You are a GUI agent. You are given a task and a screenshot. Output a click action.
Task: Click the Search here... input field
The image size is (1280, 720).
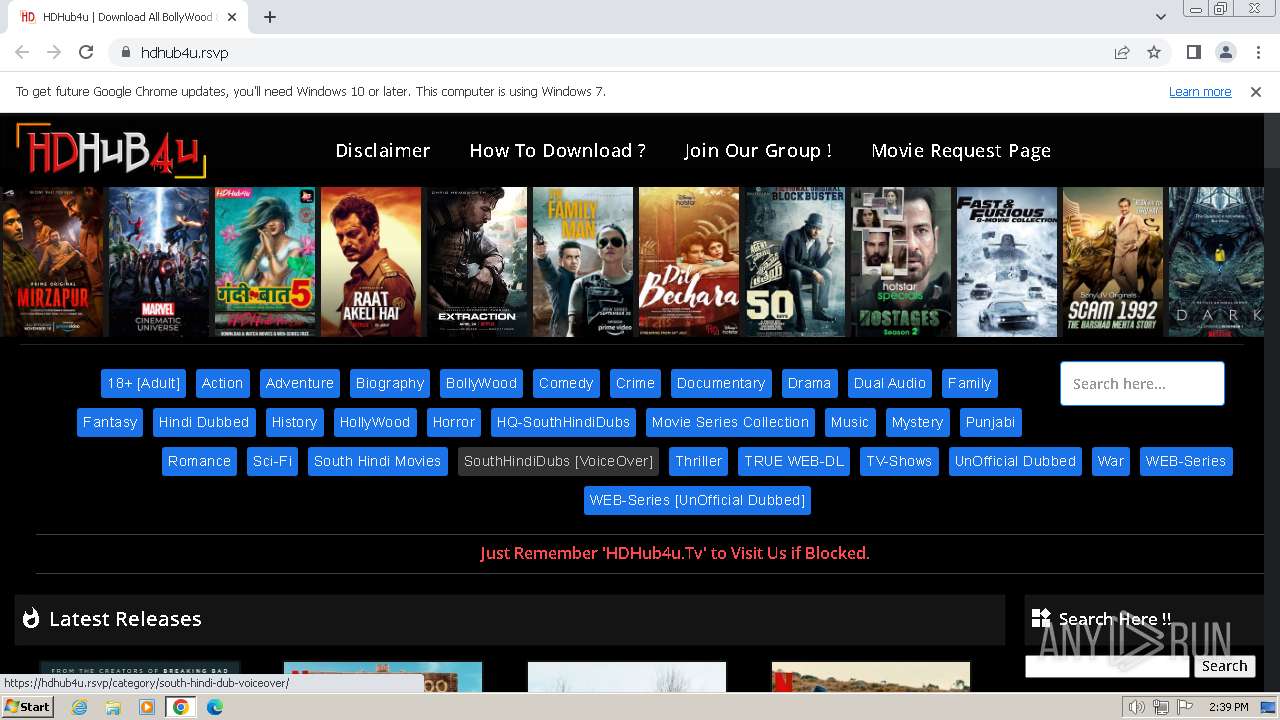1142,383
